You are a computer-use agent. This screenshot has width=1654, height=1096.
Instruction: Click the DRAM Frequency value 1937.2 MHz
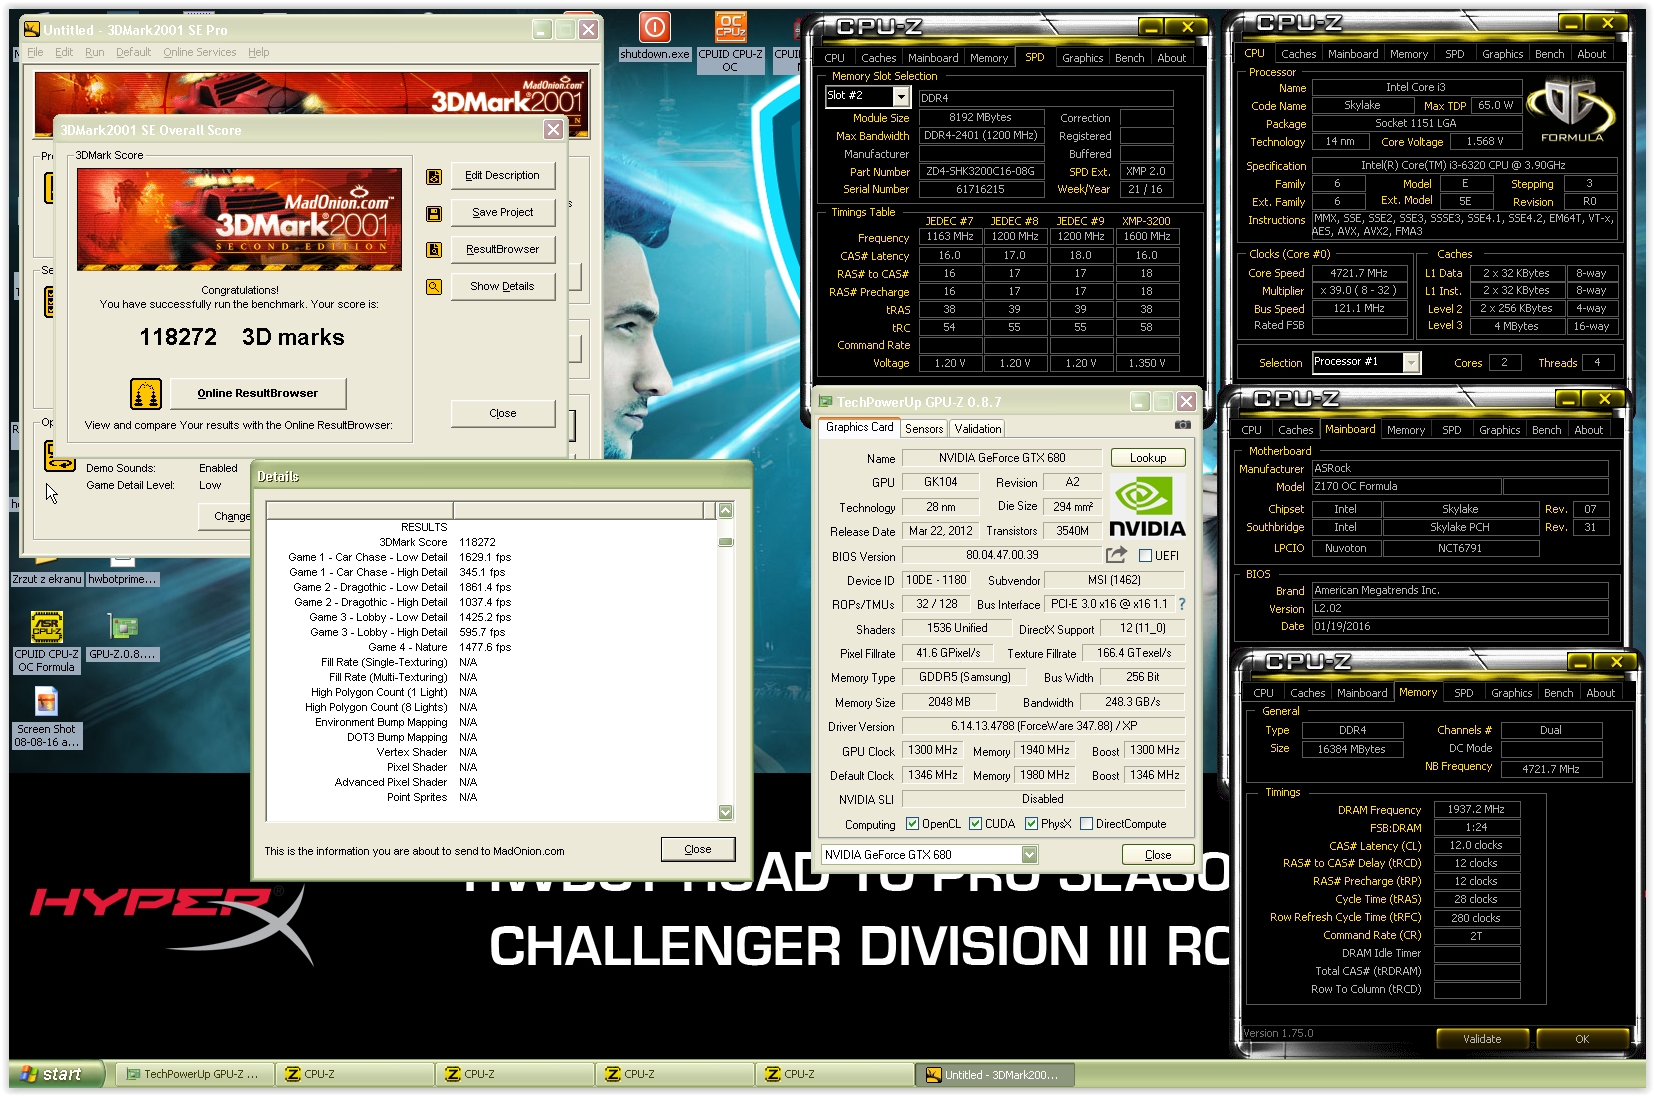coord(1476,809)
